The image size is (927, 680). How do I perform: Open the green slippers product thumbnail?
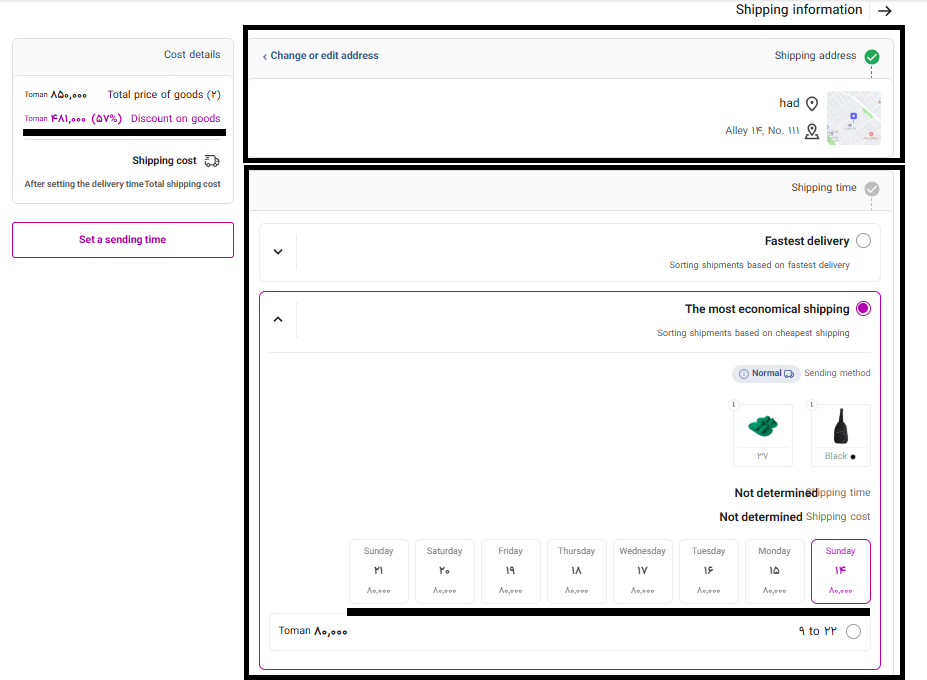click(x=763, y=427)
